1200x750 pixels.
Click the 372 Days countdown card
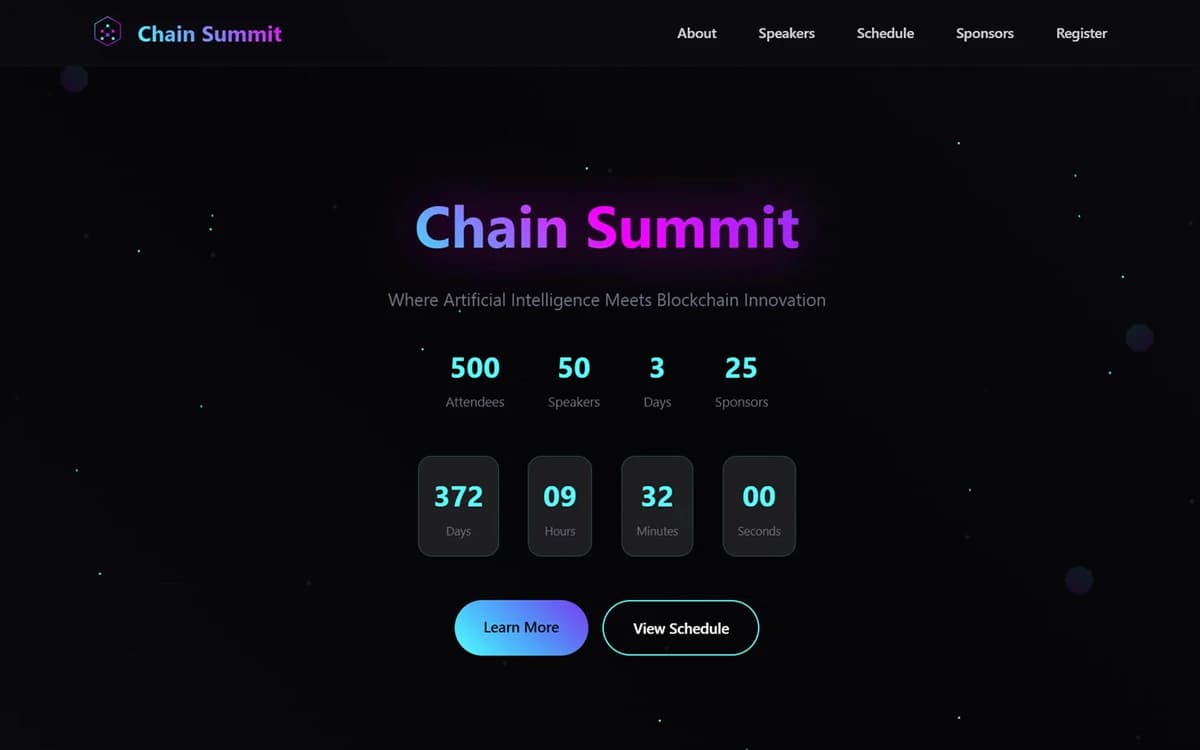click(458, 505)
